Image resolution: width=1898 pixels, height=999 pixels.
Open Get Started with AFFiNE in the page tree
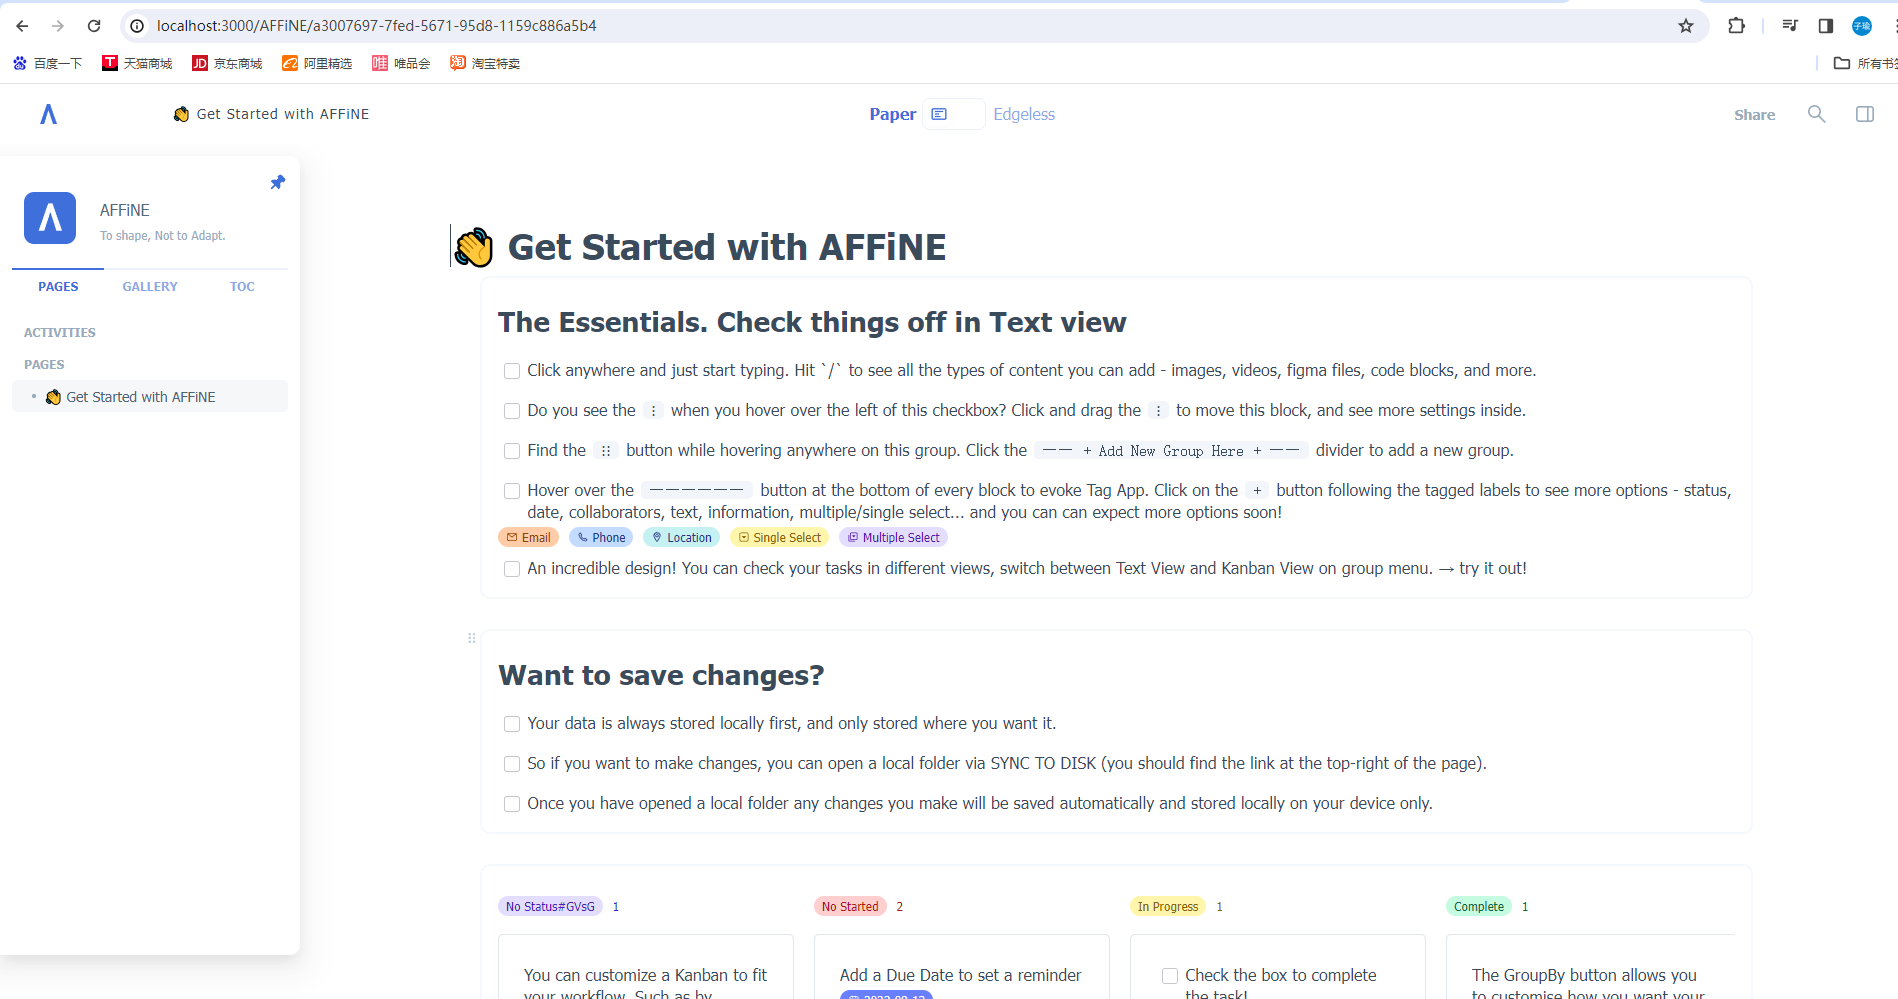point(150,397)
